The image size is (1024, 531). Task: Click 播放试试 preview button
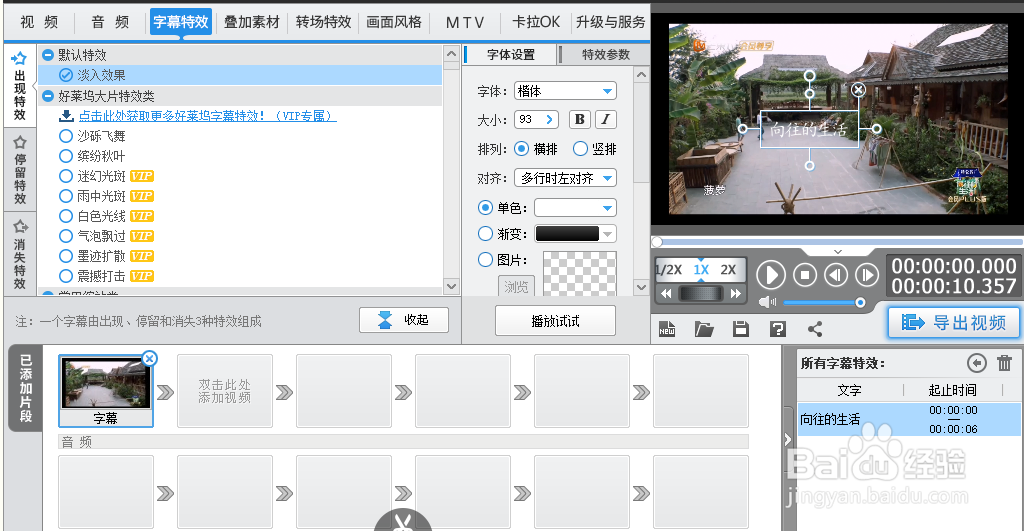[x=555, y=321]
